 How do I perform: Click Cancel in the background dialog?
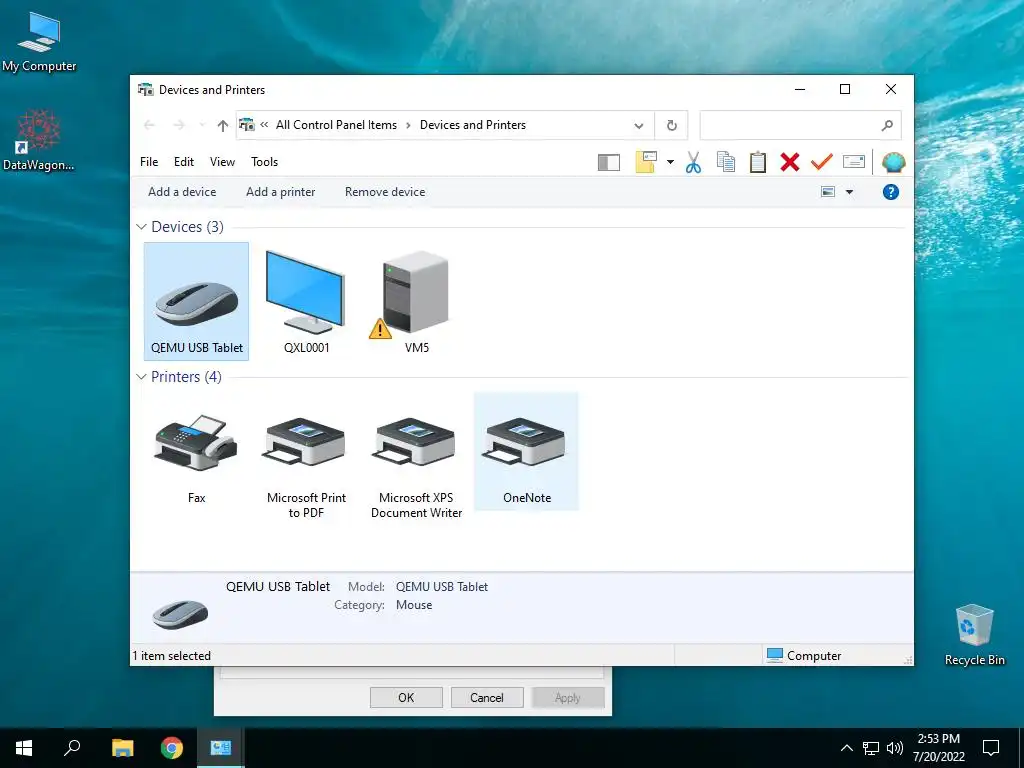(487, 697)
